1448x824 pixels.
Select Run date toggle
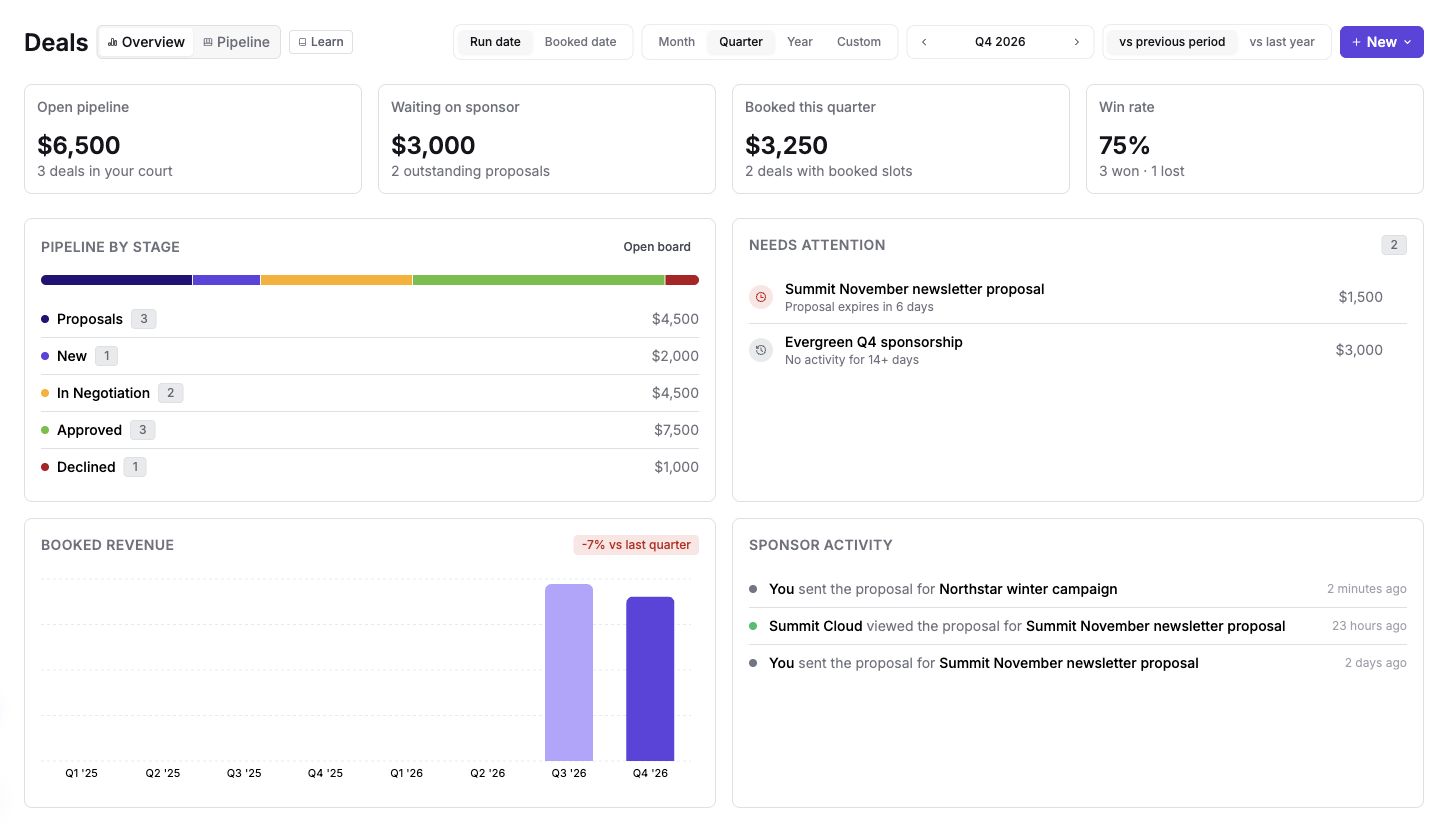click(495, 42)
